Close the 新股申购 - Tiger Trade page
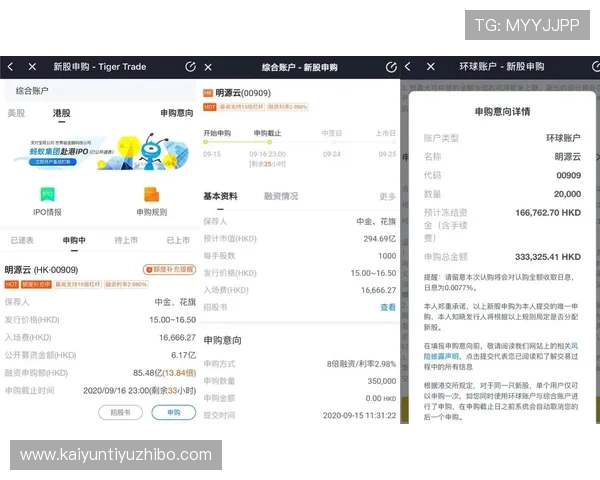Viewport: 600px width, 480px height. pyautogui.click(x=32, y=67)
